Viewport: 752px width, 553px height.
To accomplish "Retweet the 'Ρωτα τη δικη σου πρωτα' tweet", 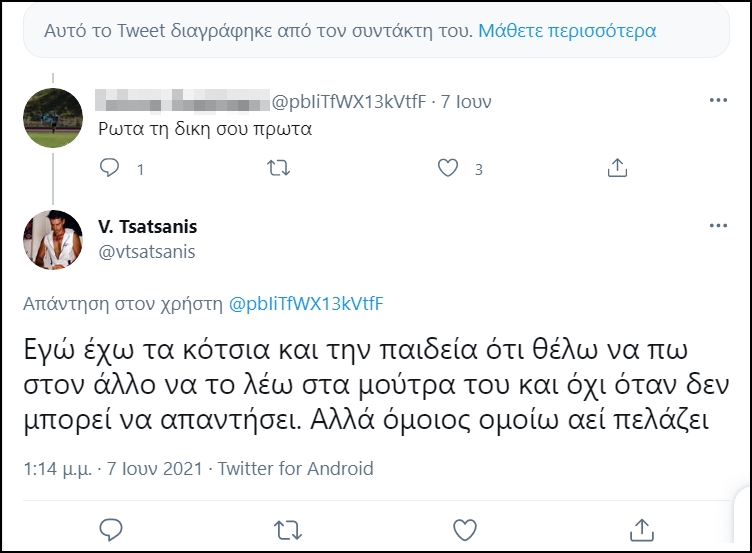I will click(280, 168).
